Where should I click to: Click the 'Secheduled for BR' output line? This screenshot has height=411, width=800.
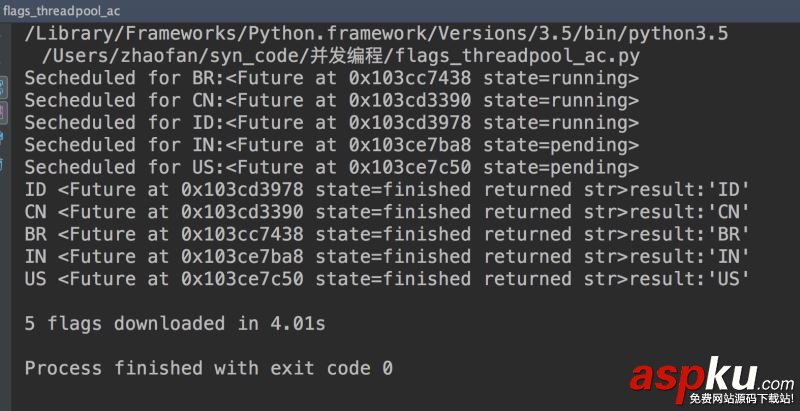point(331,78)
